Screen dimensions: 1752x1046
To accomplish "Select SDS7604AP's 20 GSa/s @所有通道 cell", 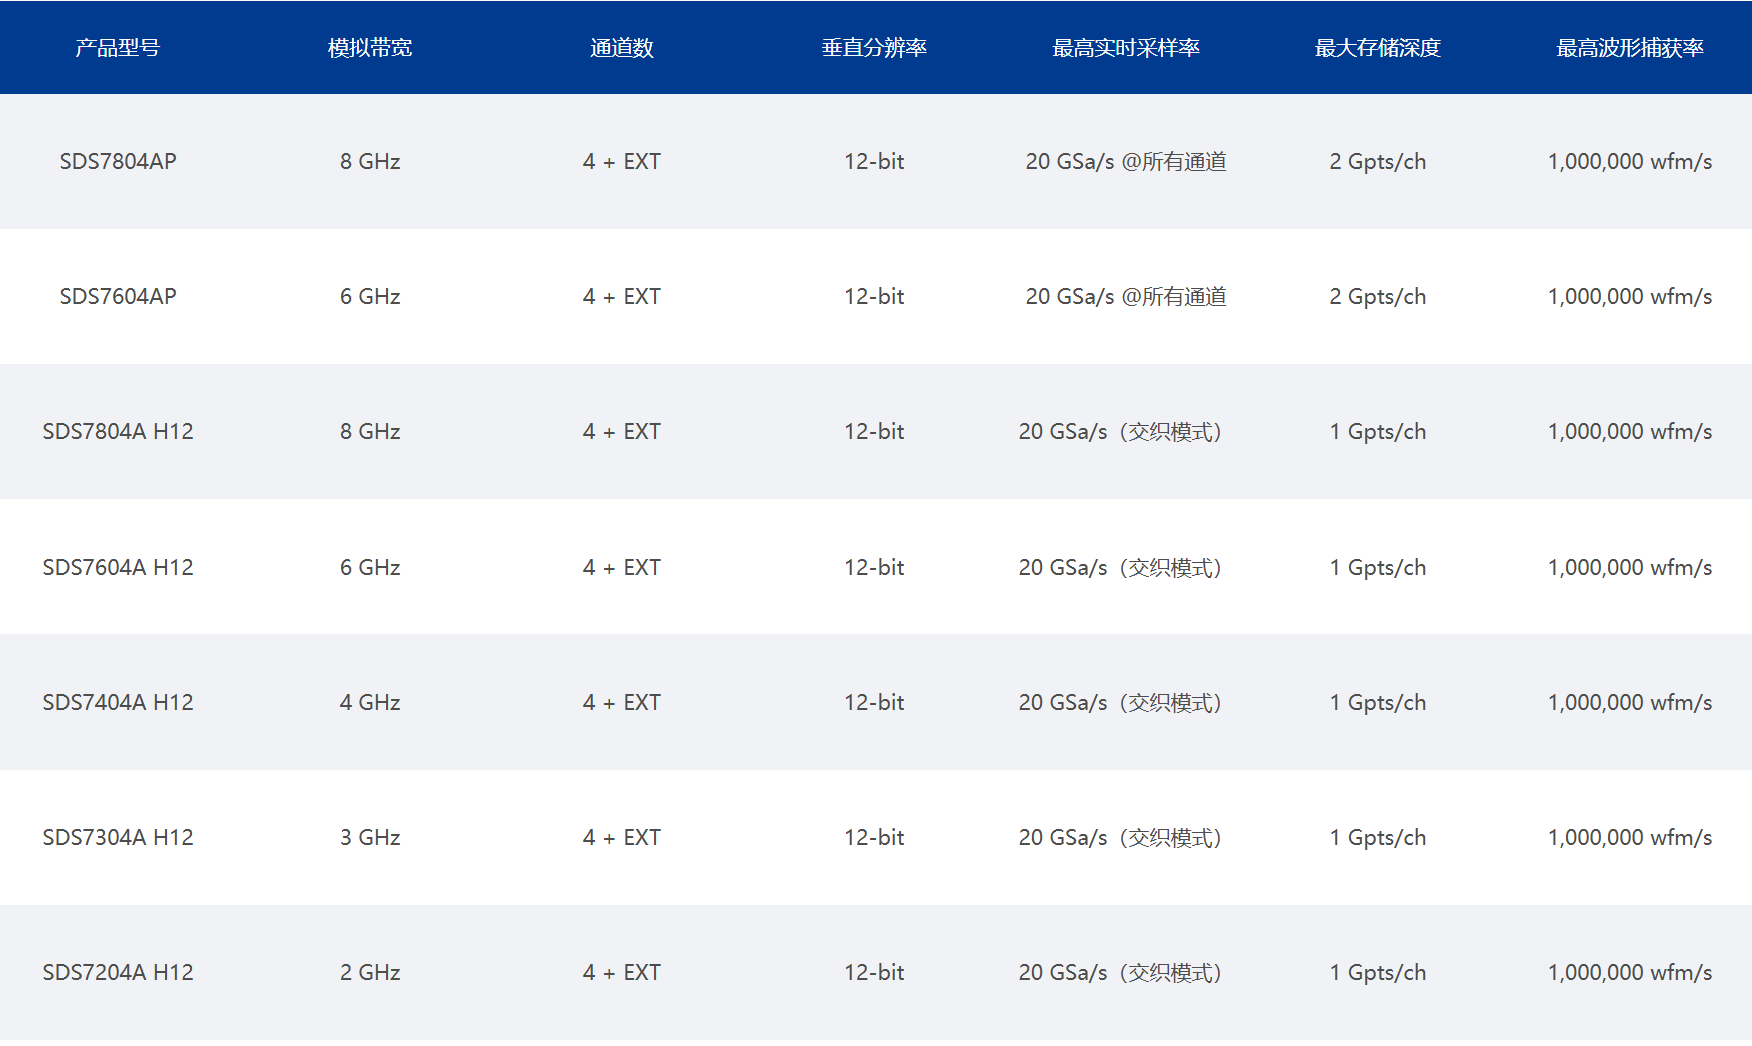I will (1125, 297).
